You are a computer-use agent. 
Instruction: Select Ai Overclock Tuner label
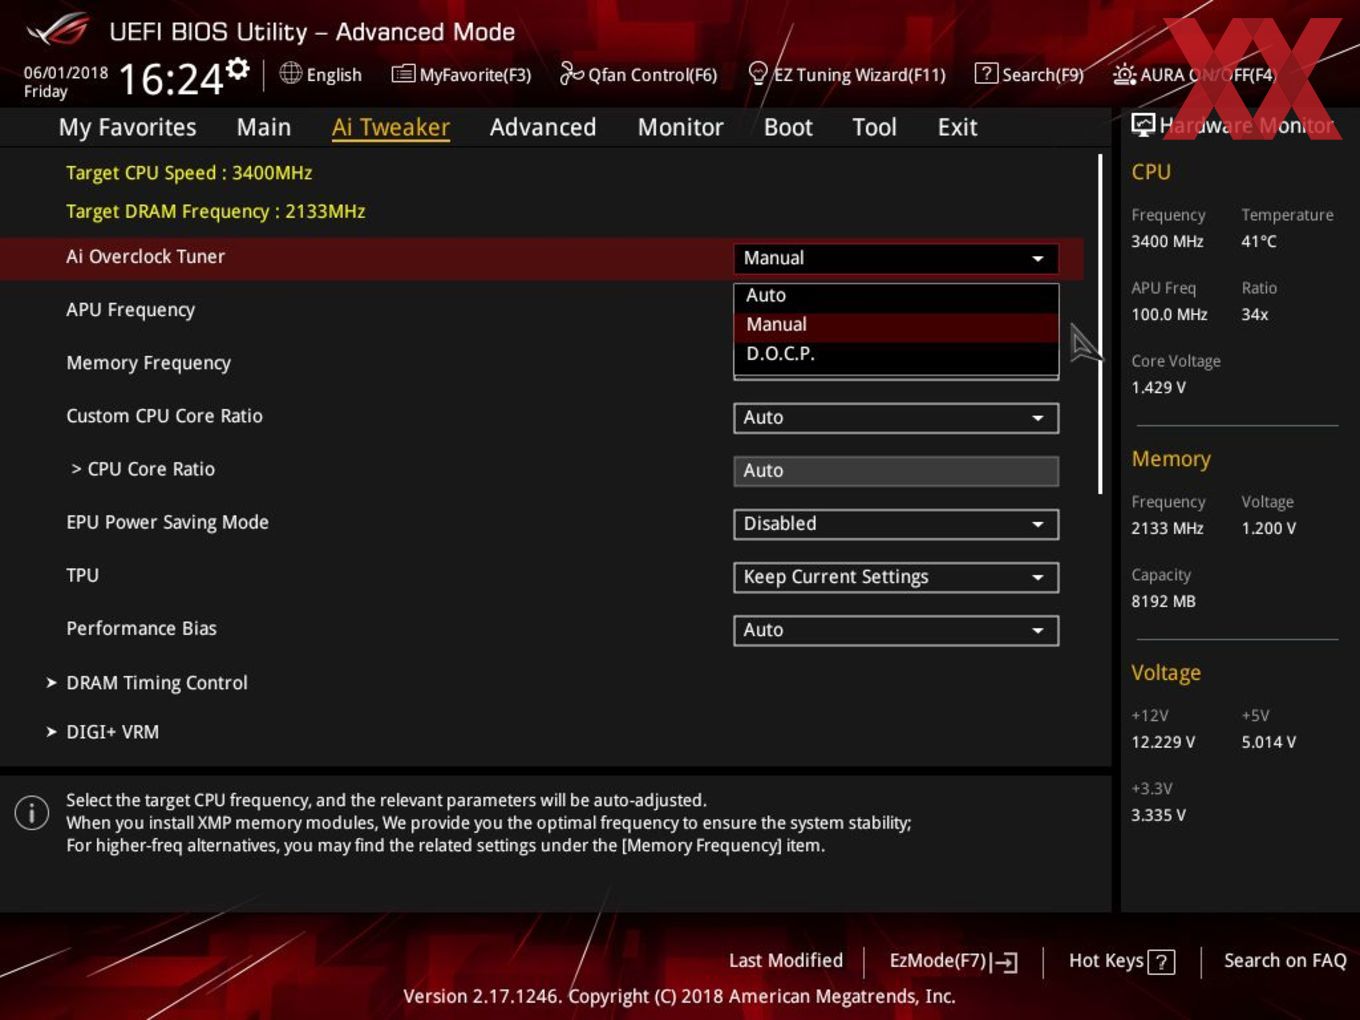tap(145, 257)
